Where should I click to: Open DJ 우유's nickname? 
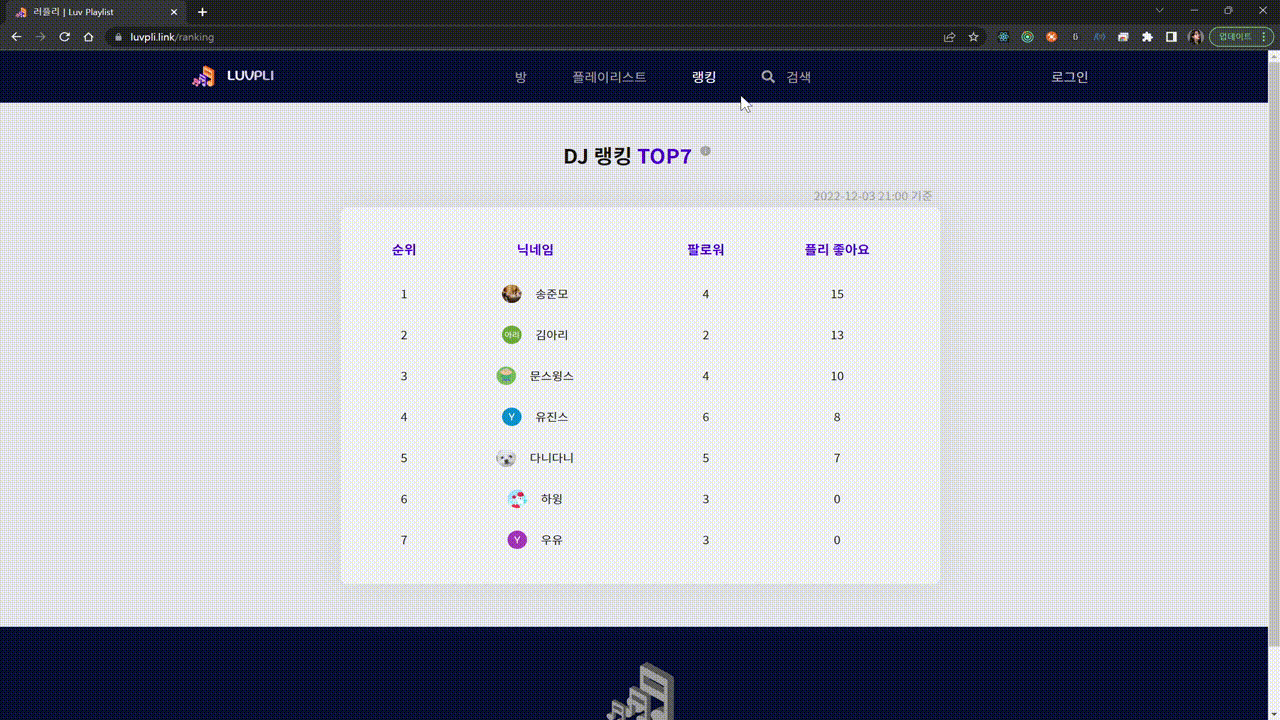552,540
